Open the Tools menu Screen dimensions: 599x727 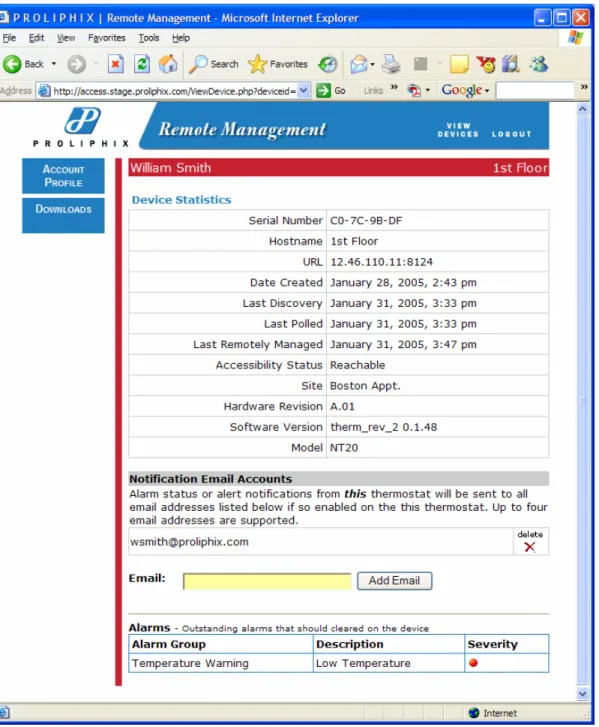[149, 38]
